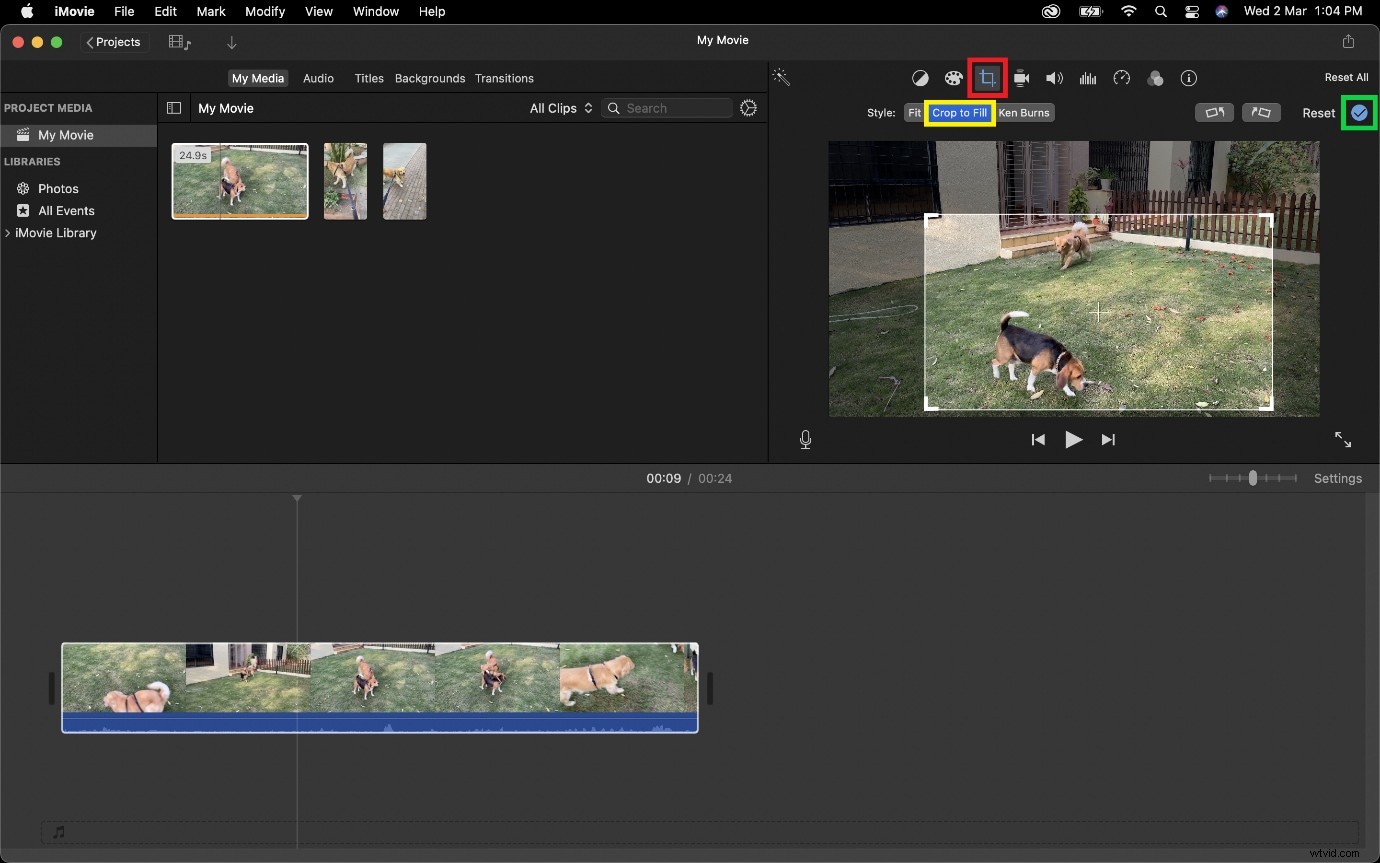Click the Stabilization camera icon
Viewport: 1380px width, 863px height.
(x=1021, y=78)
